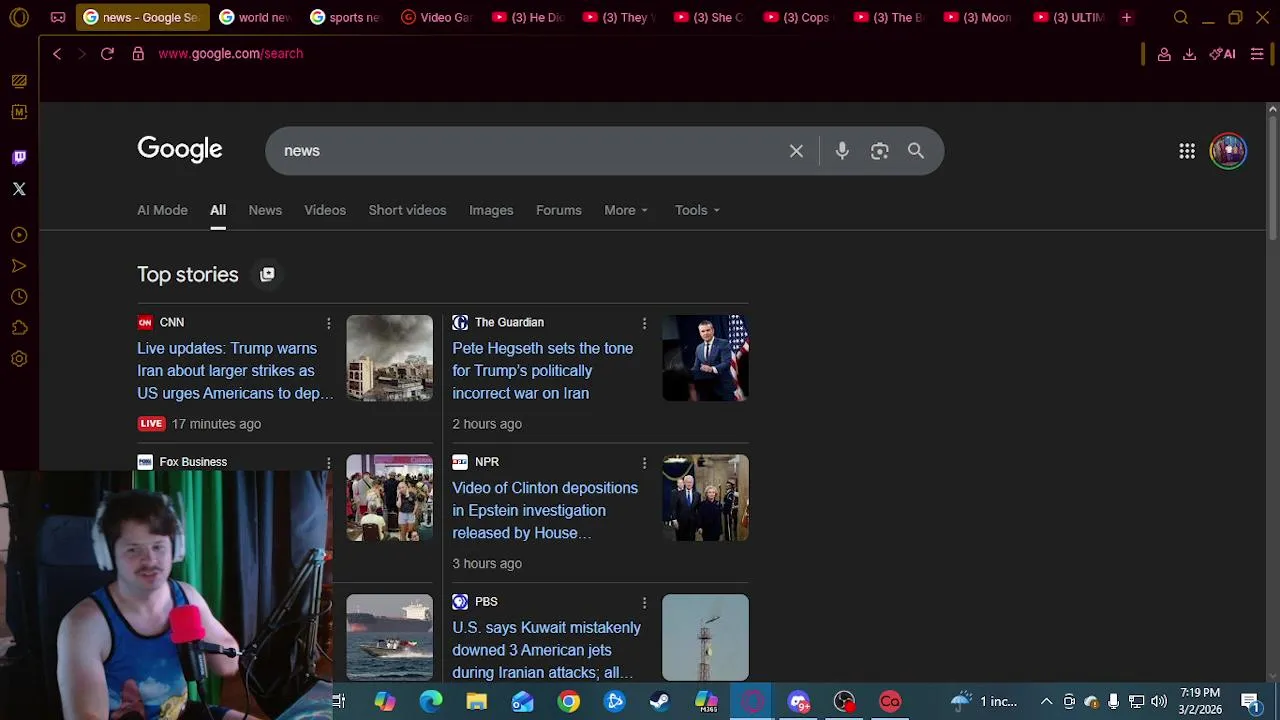Clear the search query with X
This screenshot has height=720, width=1280.
(x=796, y=151)
